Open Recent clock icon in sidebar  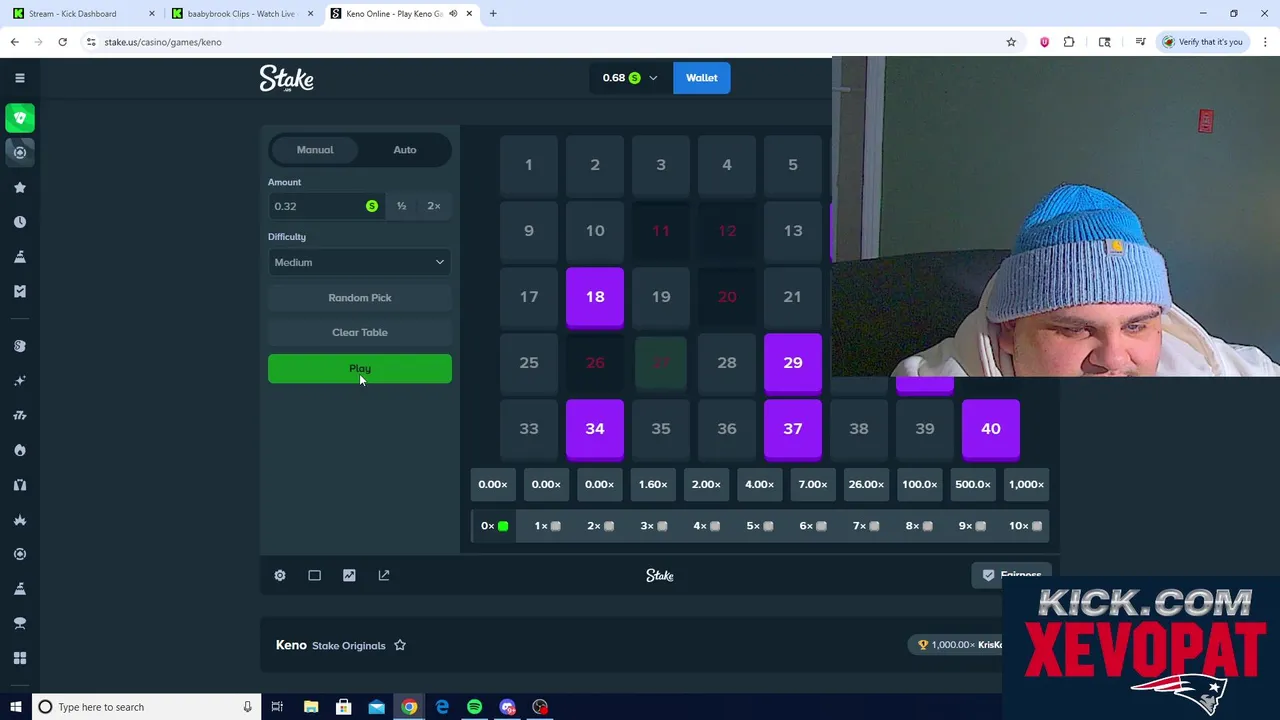(19, 222)
